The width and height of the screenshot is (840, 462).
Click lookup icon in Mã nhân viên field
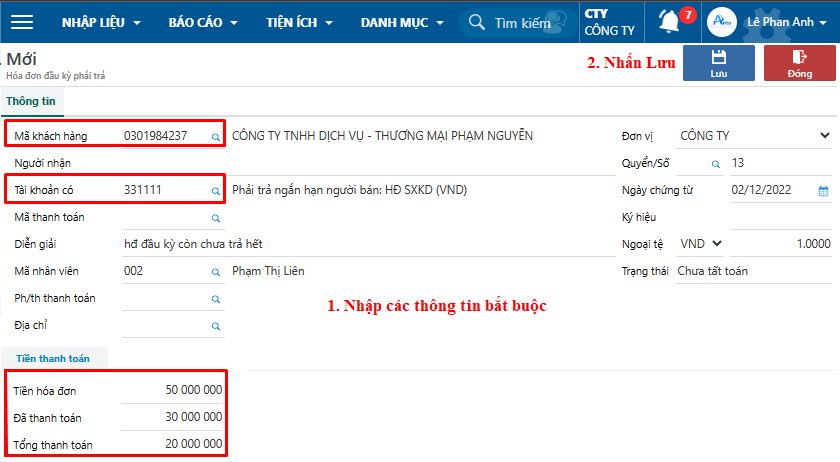tap(215, 271)
